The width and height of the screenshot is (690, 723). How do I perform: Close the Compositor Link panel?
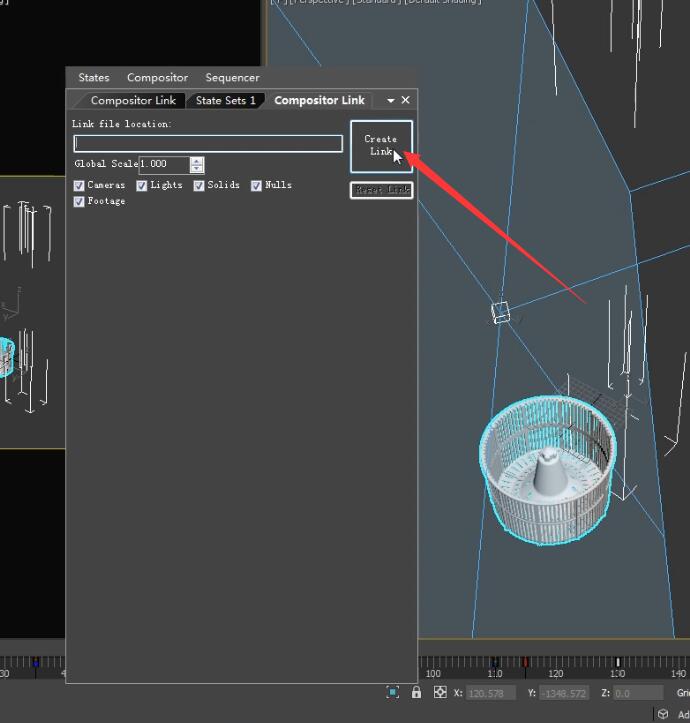click(405, 100)
